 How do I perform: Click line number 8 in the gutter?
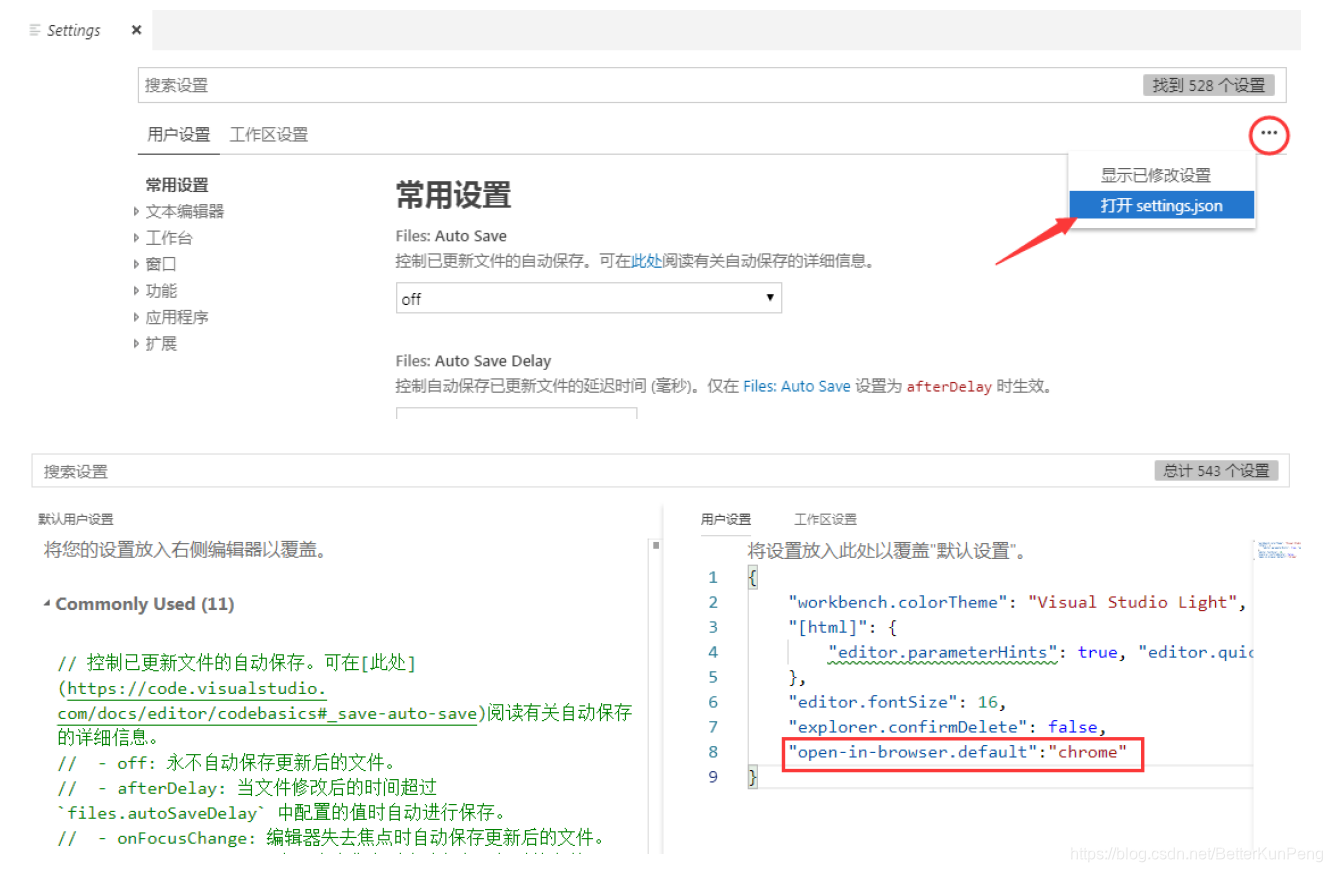coord(713,752)
